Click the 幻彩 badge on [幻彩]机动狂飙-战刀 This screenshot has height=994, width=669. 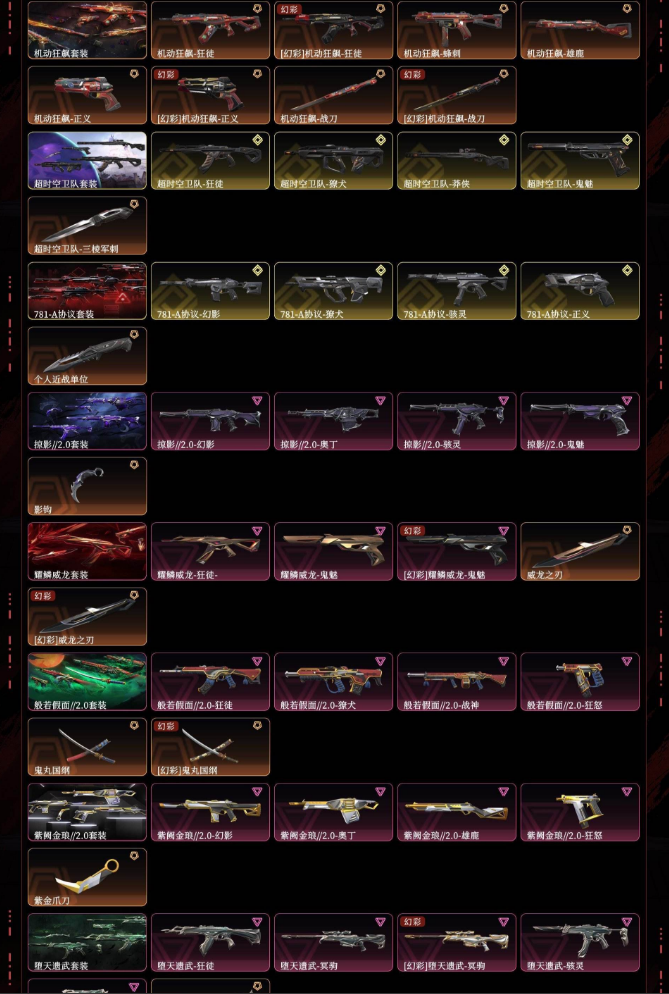[x=412, y=75]
